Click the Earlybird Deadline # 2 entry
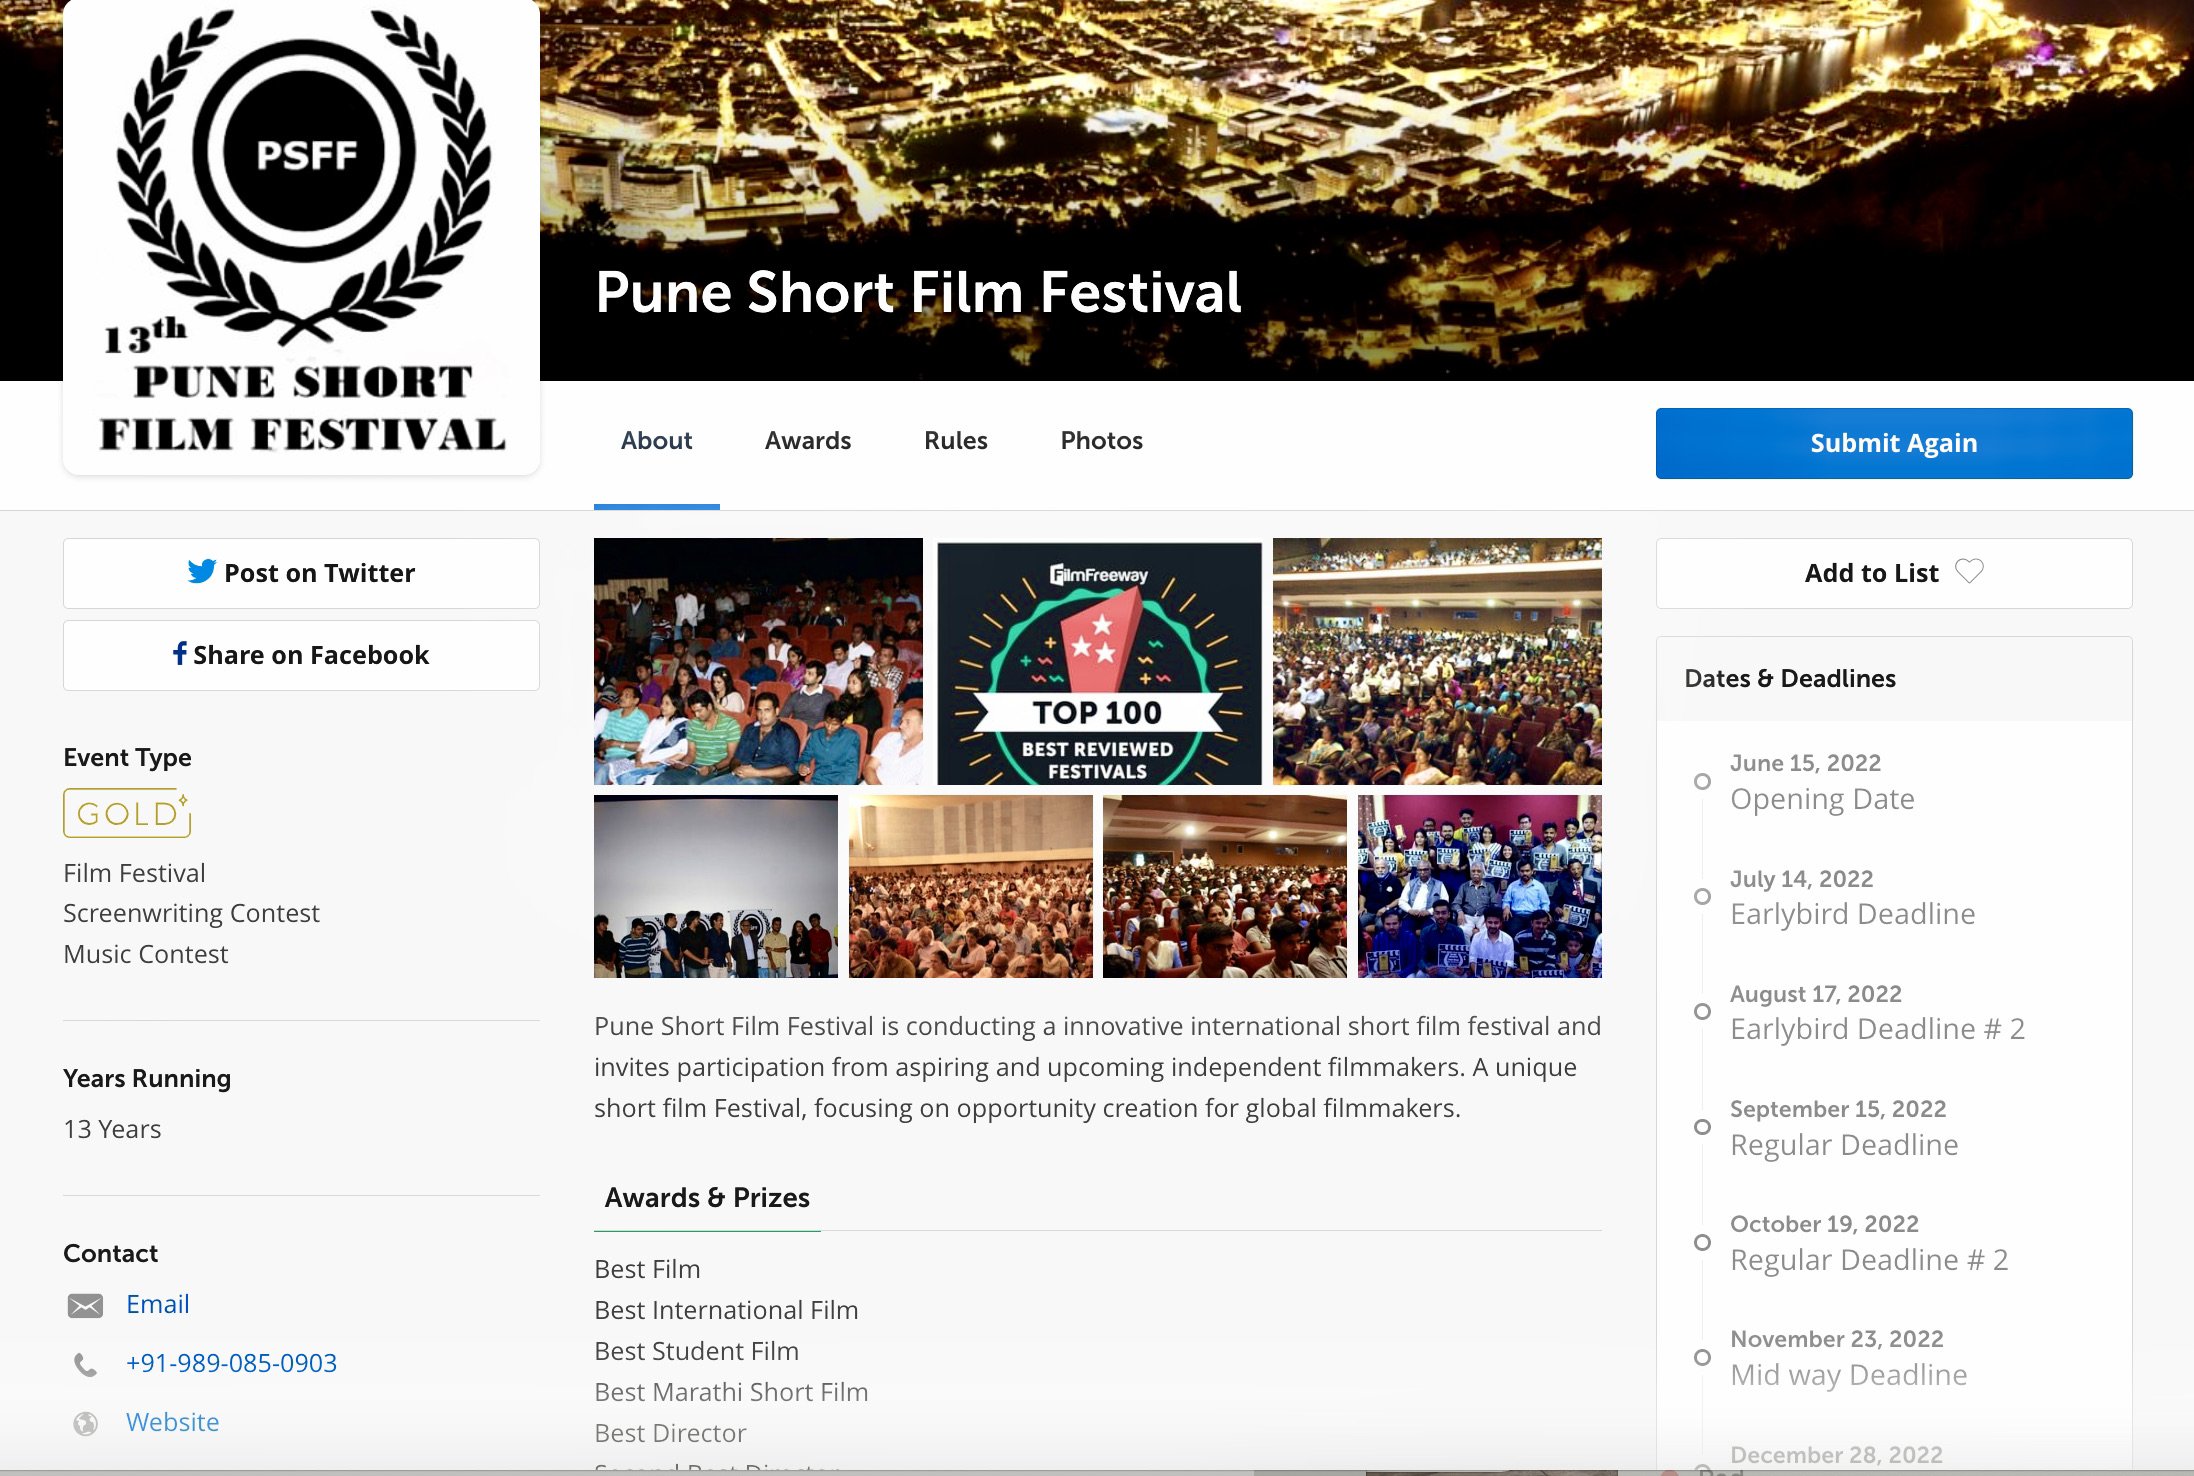Viewport: 2194px width, 1476px height. click(x=1877, y=1029)
